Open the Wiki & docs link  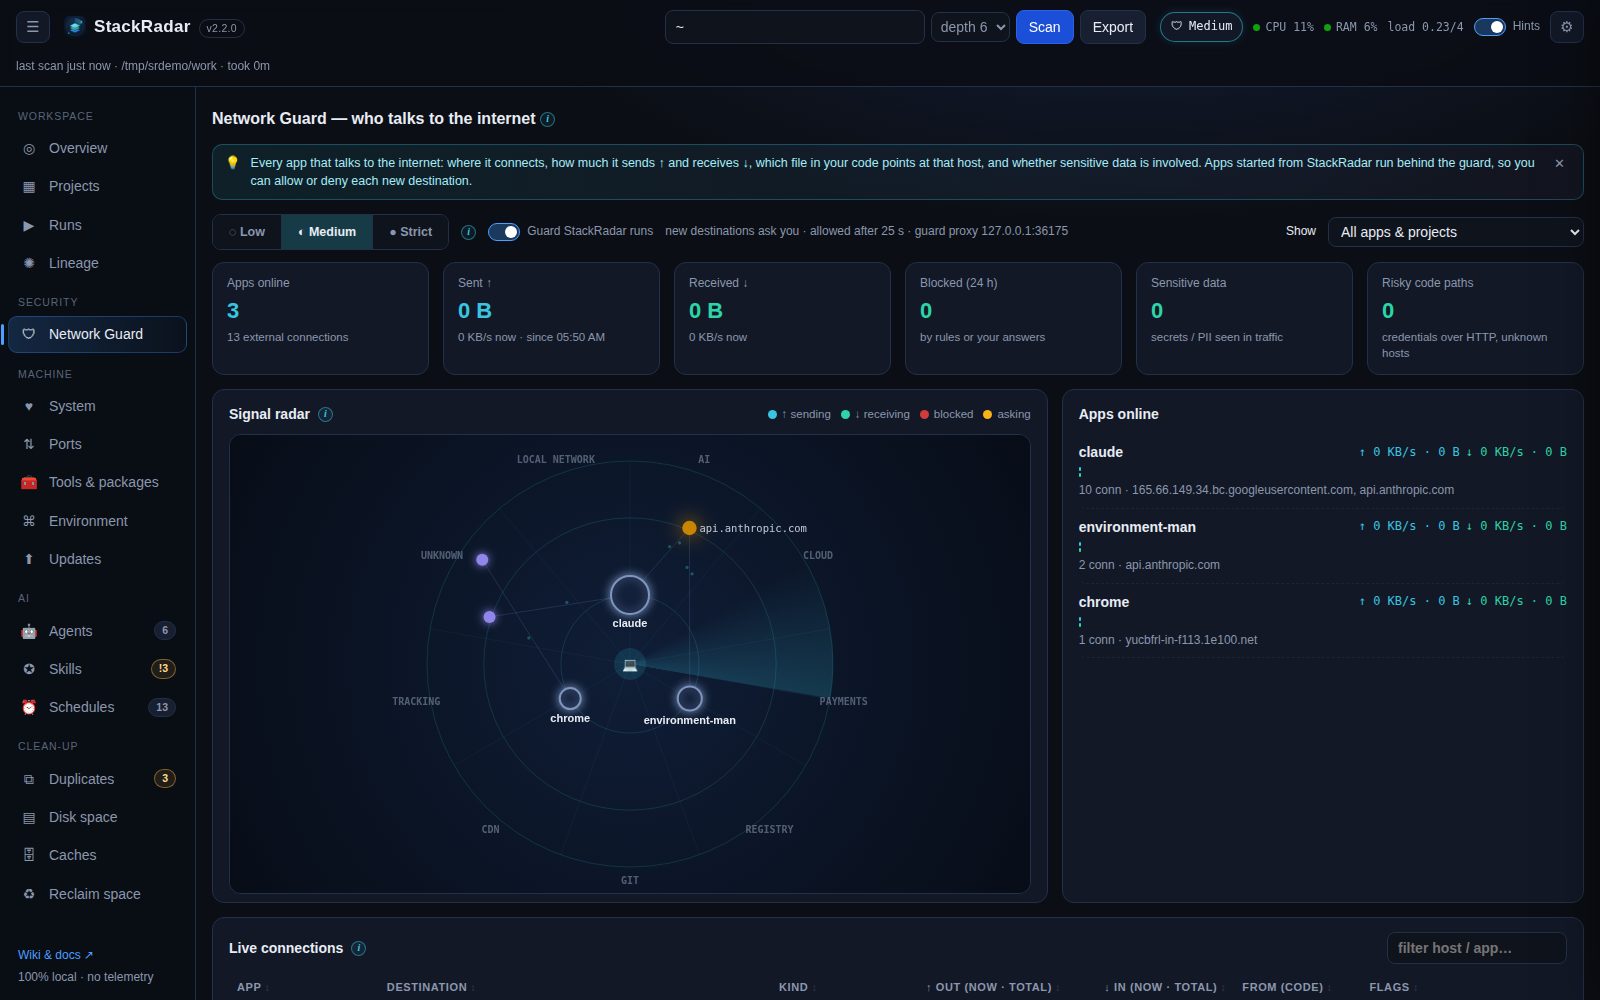click(55, 955)
